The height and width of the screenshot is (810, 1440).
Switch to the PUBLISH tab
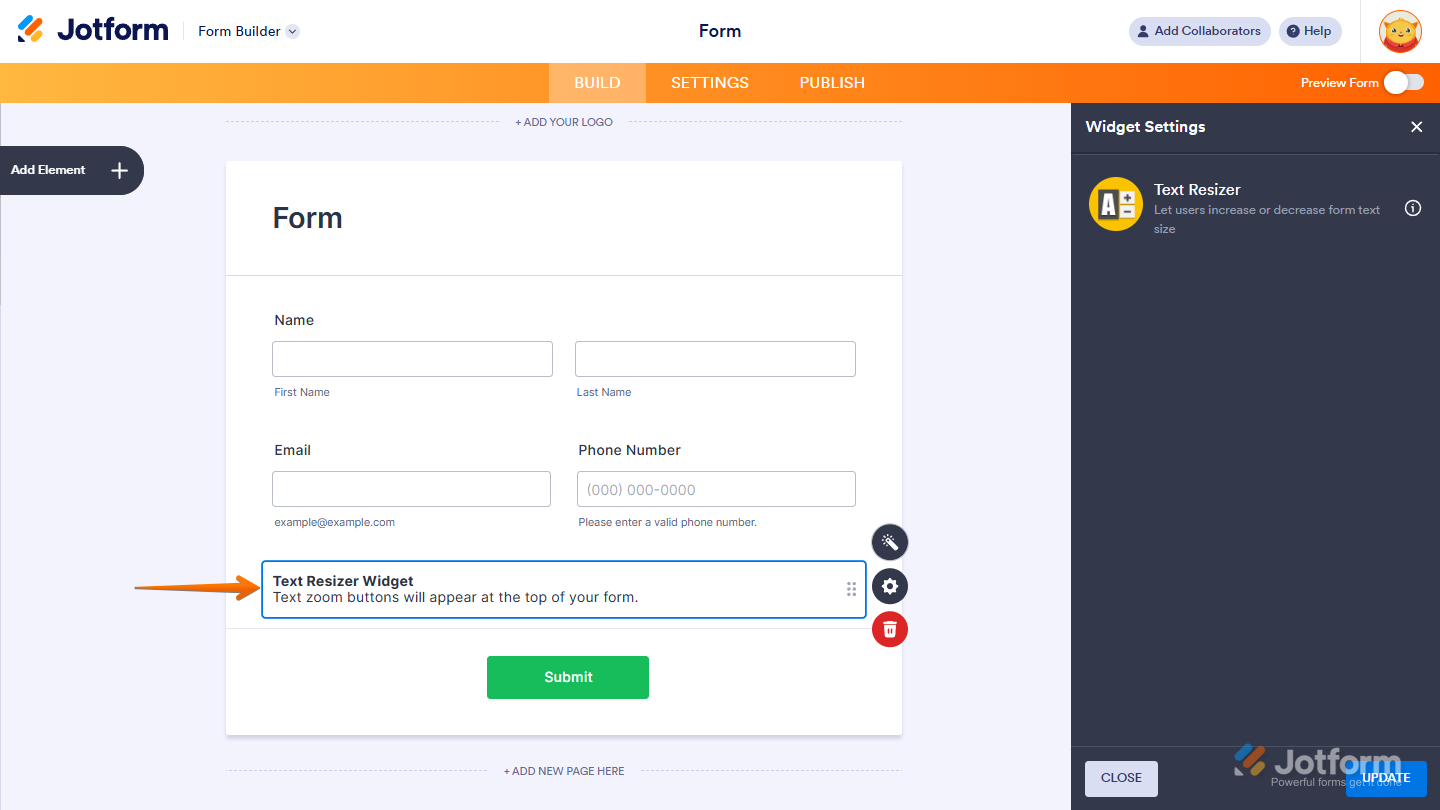point(831,82)
